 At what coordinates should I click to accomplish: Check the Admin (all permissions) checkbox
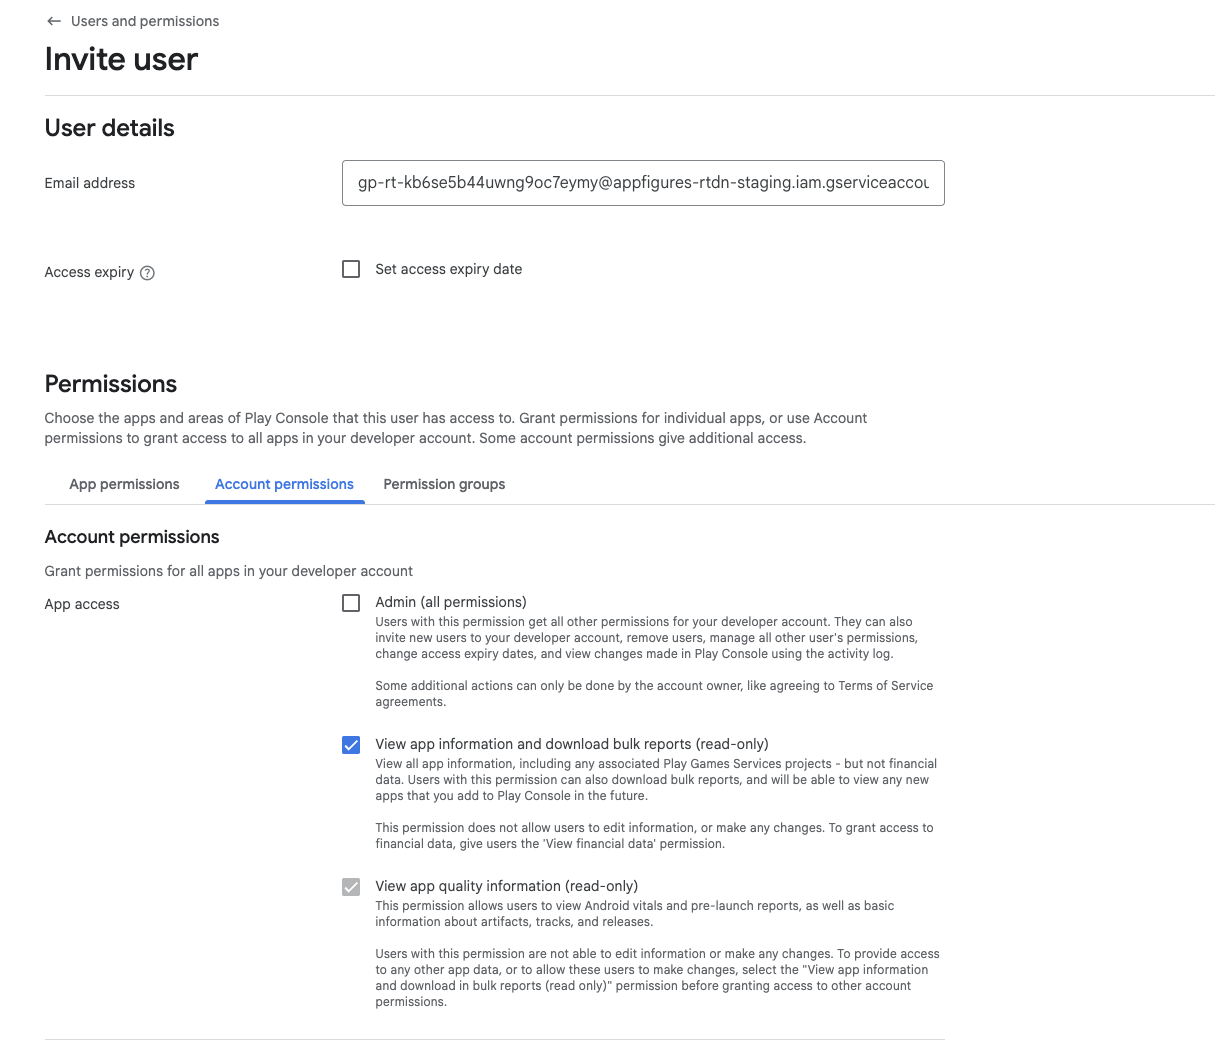point(351,603)
